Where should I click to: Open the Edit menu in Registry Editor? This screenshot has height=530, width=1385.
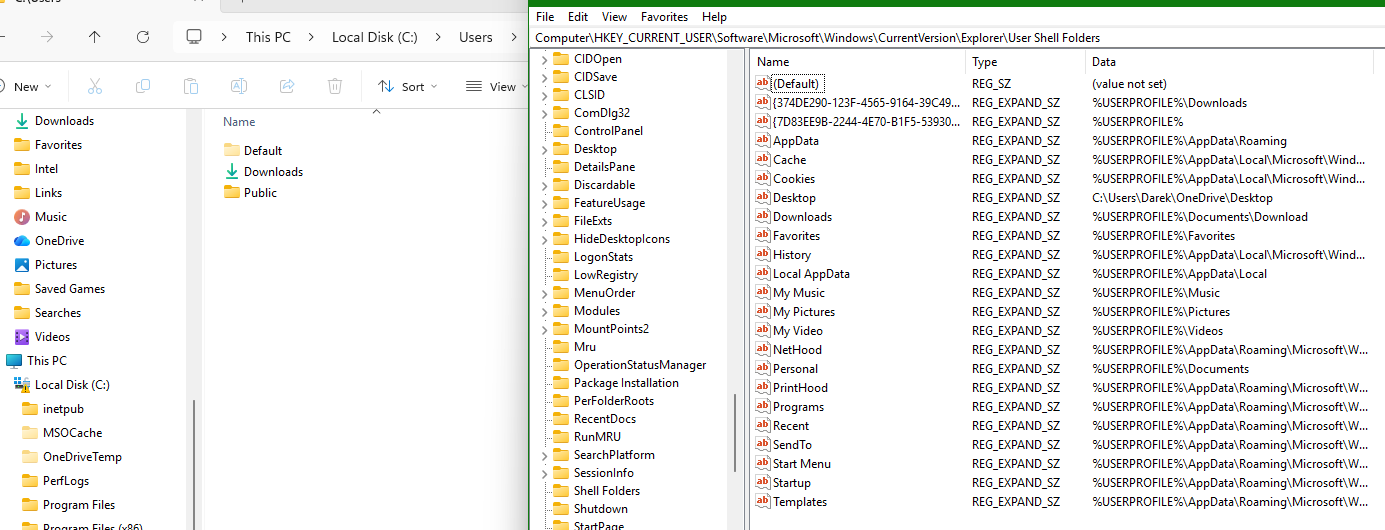pyautogui.click(x=578, y=17)
